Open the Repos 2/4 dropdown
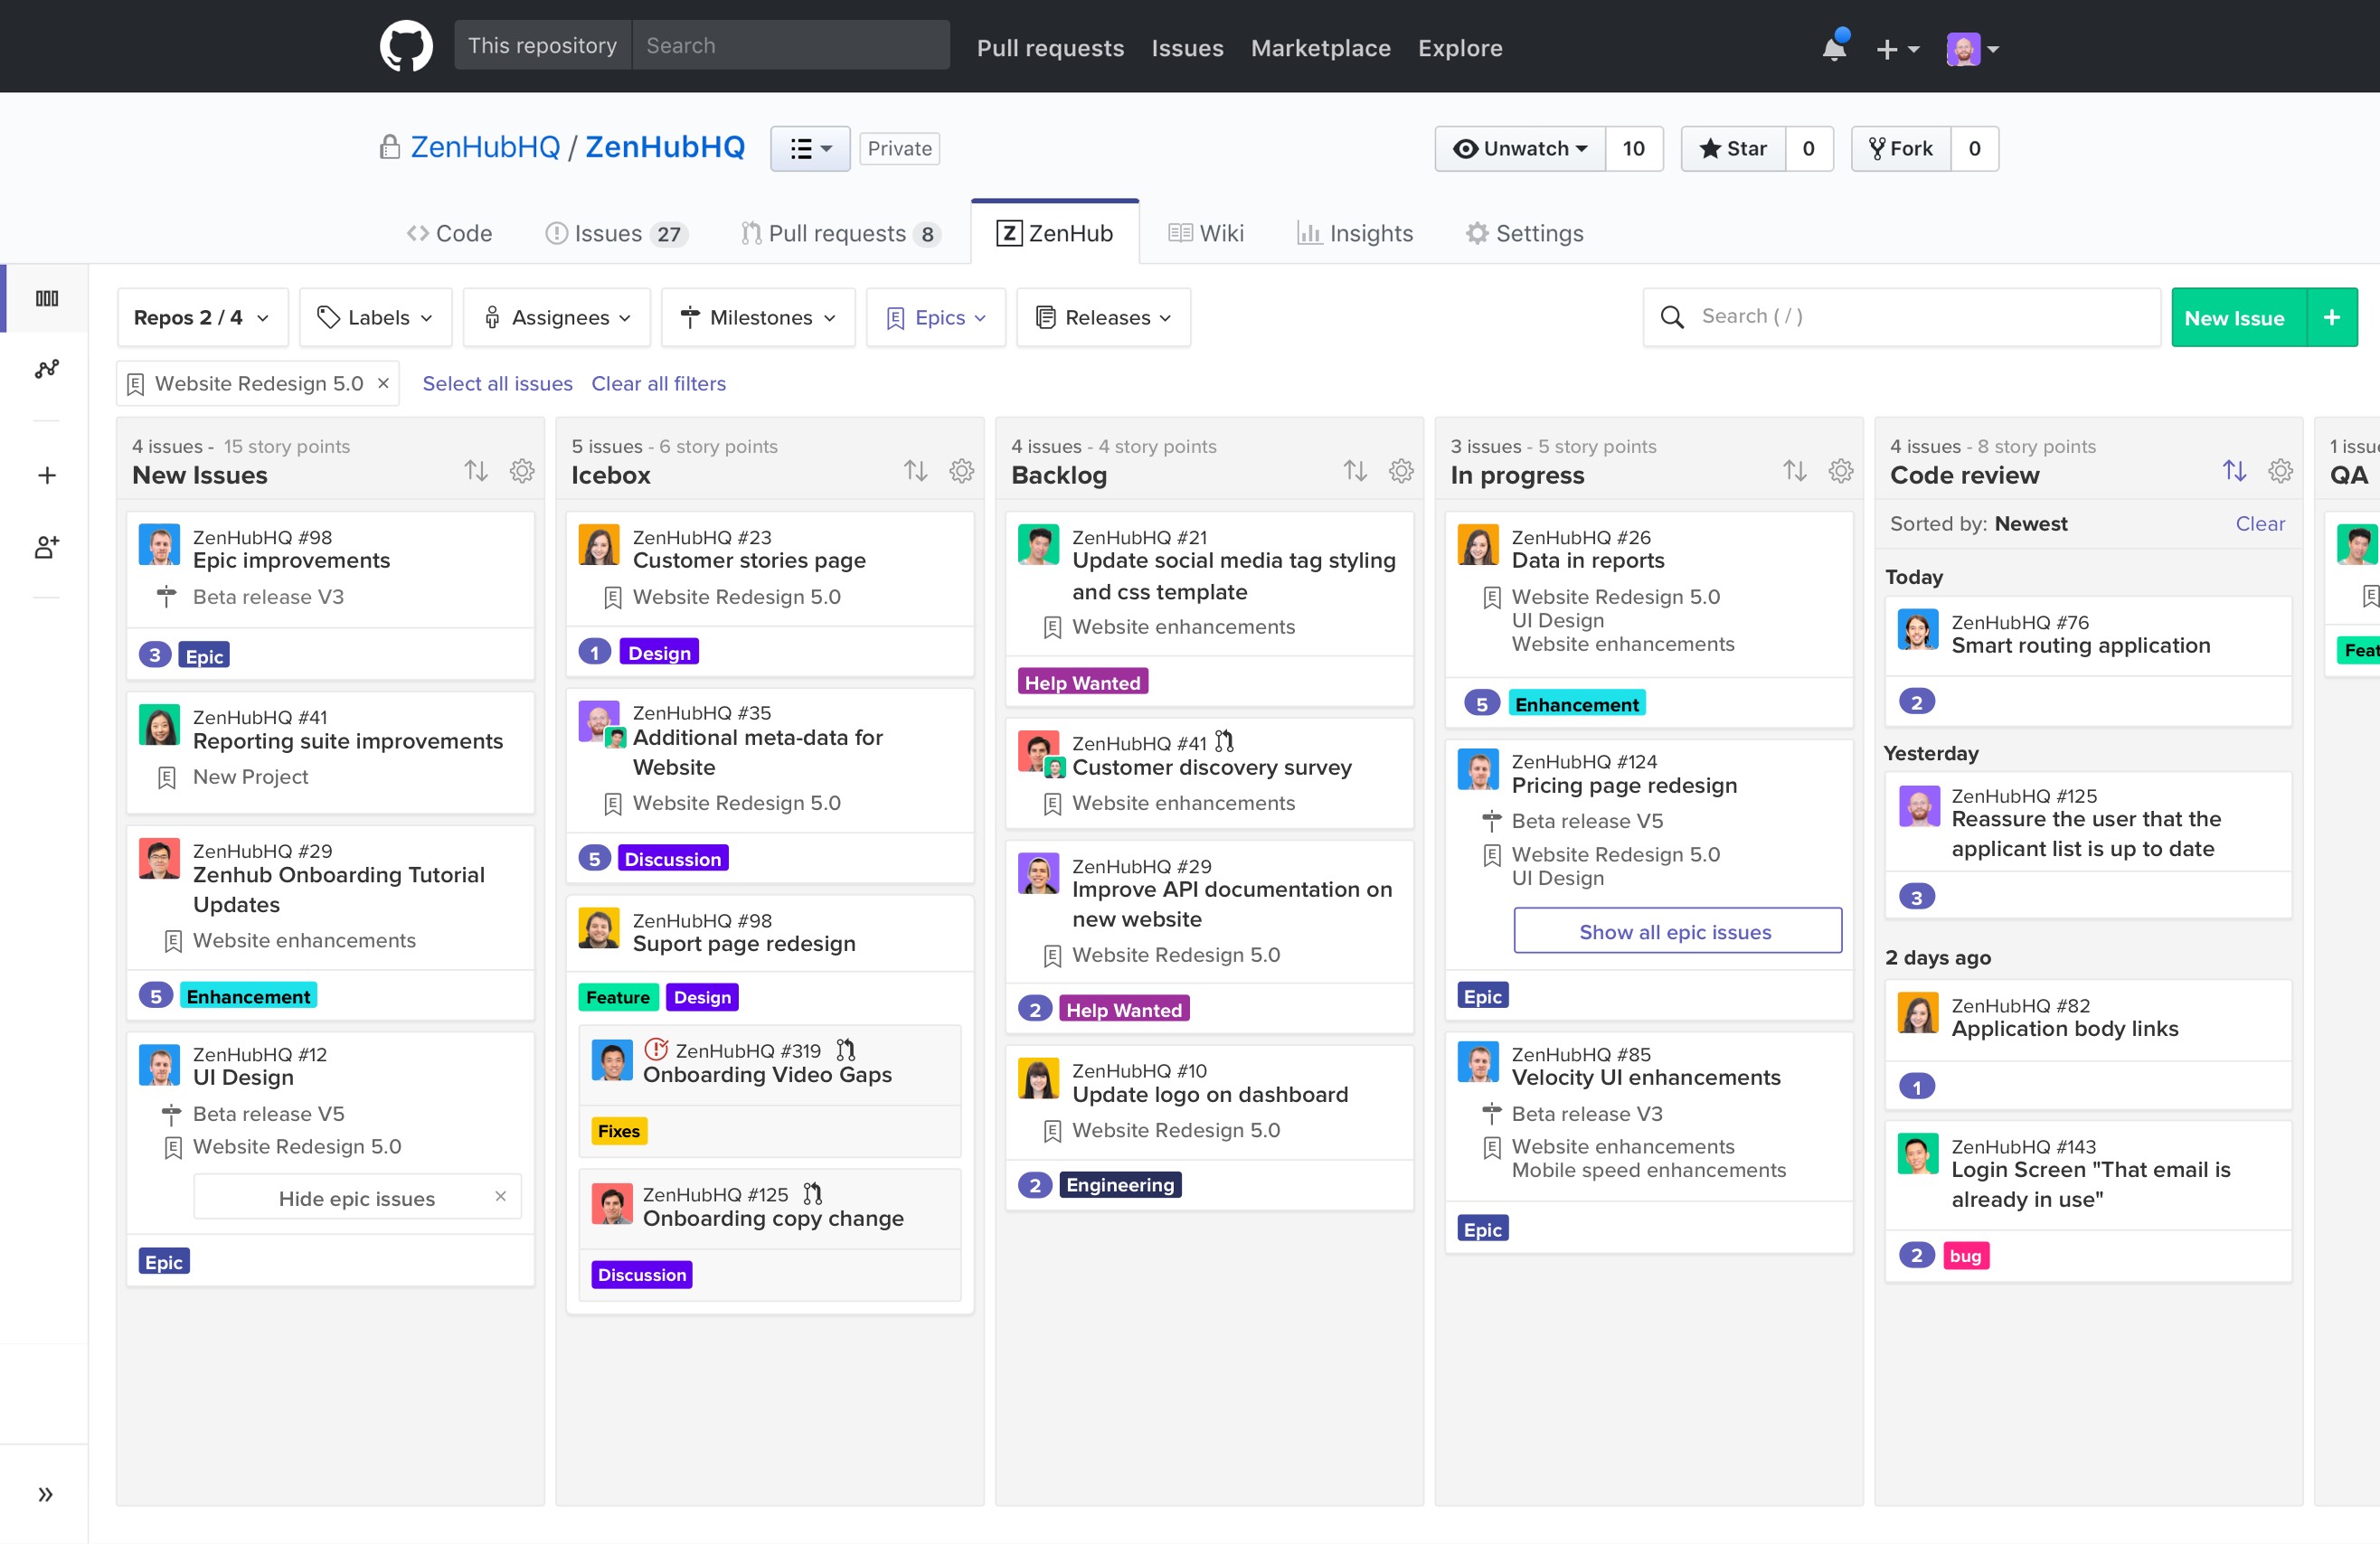 [202, 317]
